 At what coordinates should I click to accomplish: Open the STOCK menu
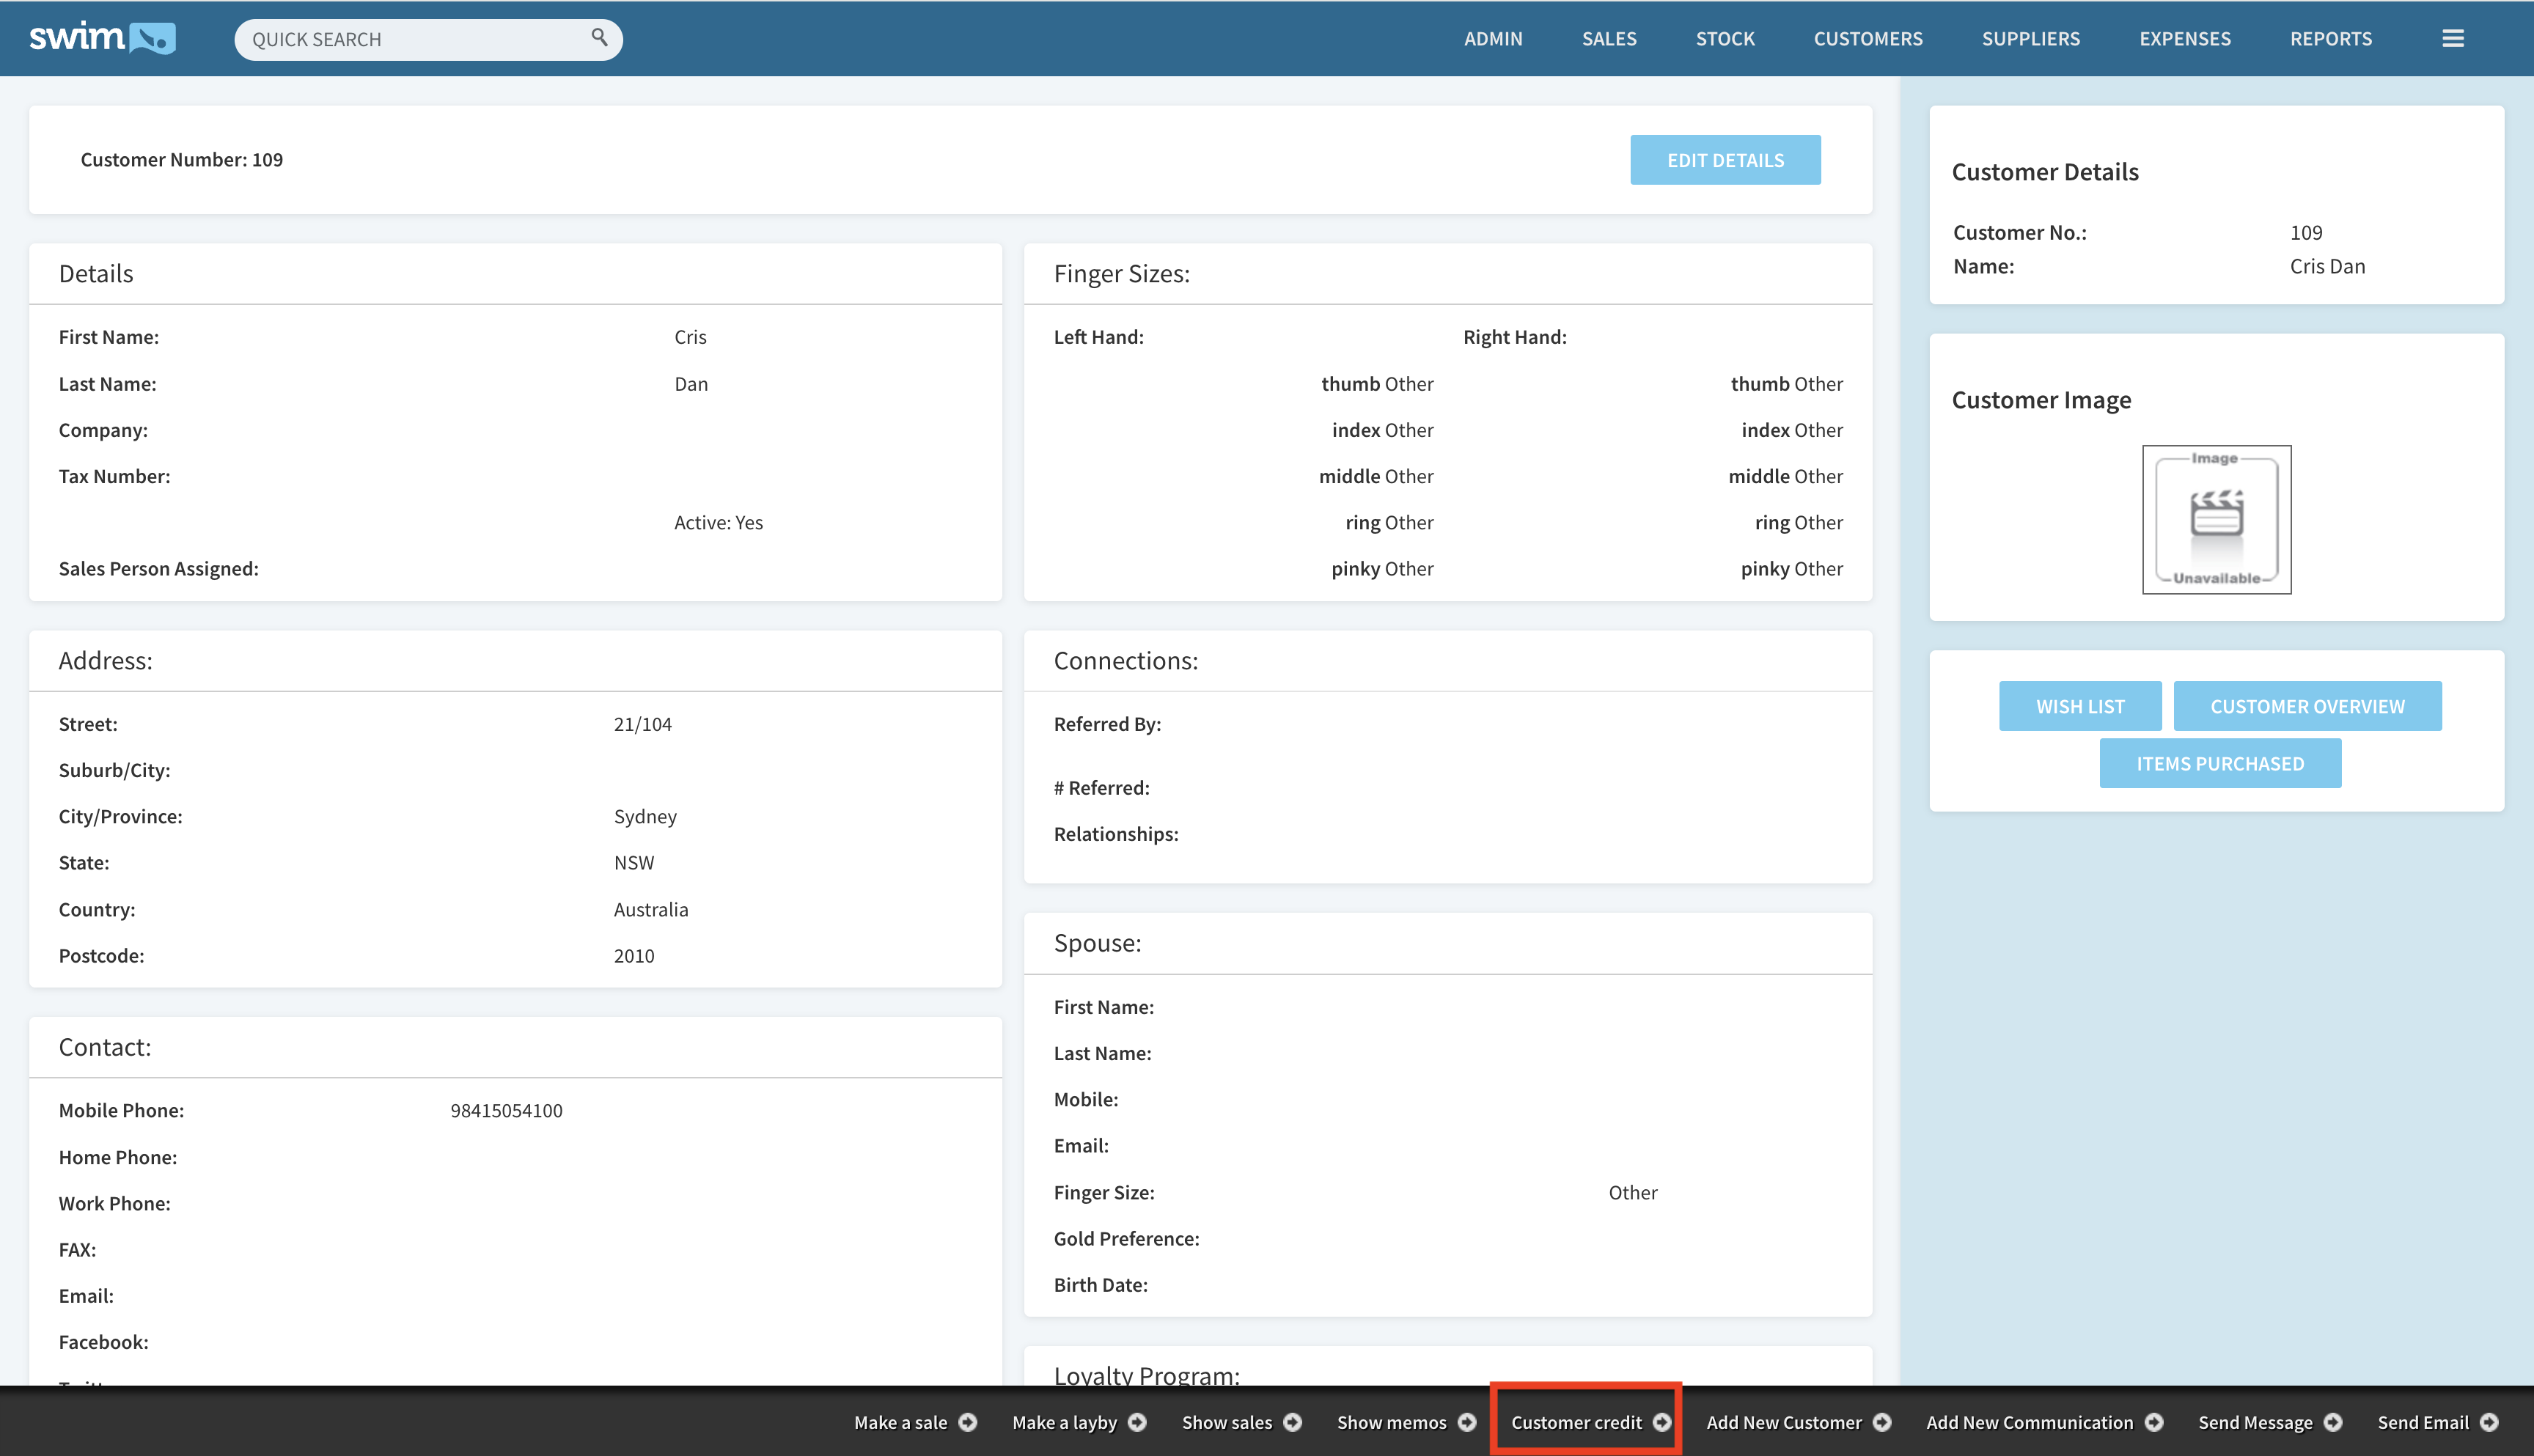[x=1725, y=38]
